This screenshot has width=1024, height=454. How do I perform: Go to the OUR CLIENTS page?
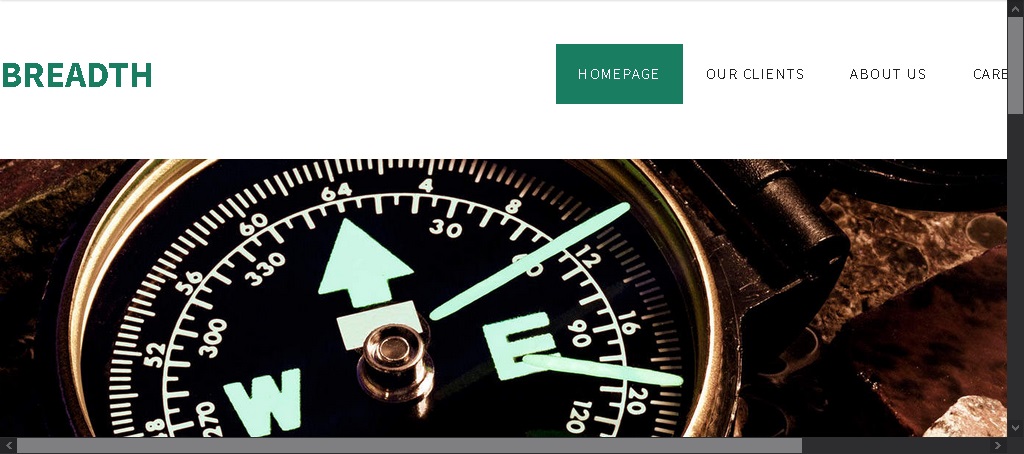click(755, 74)
